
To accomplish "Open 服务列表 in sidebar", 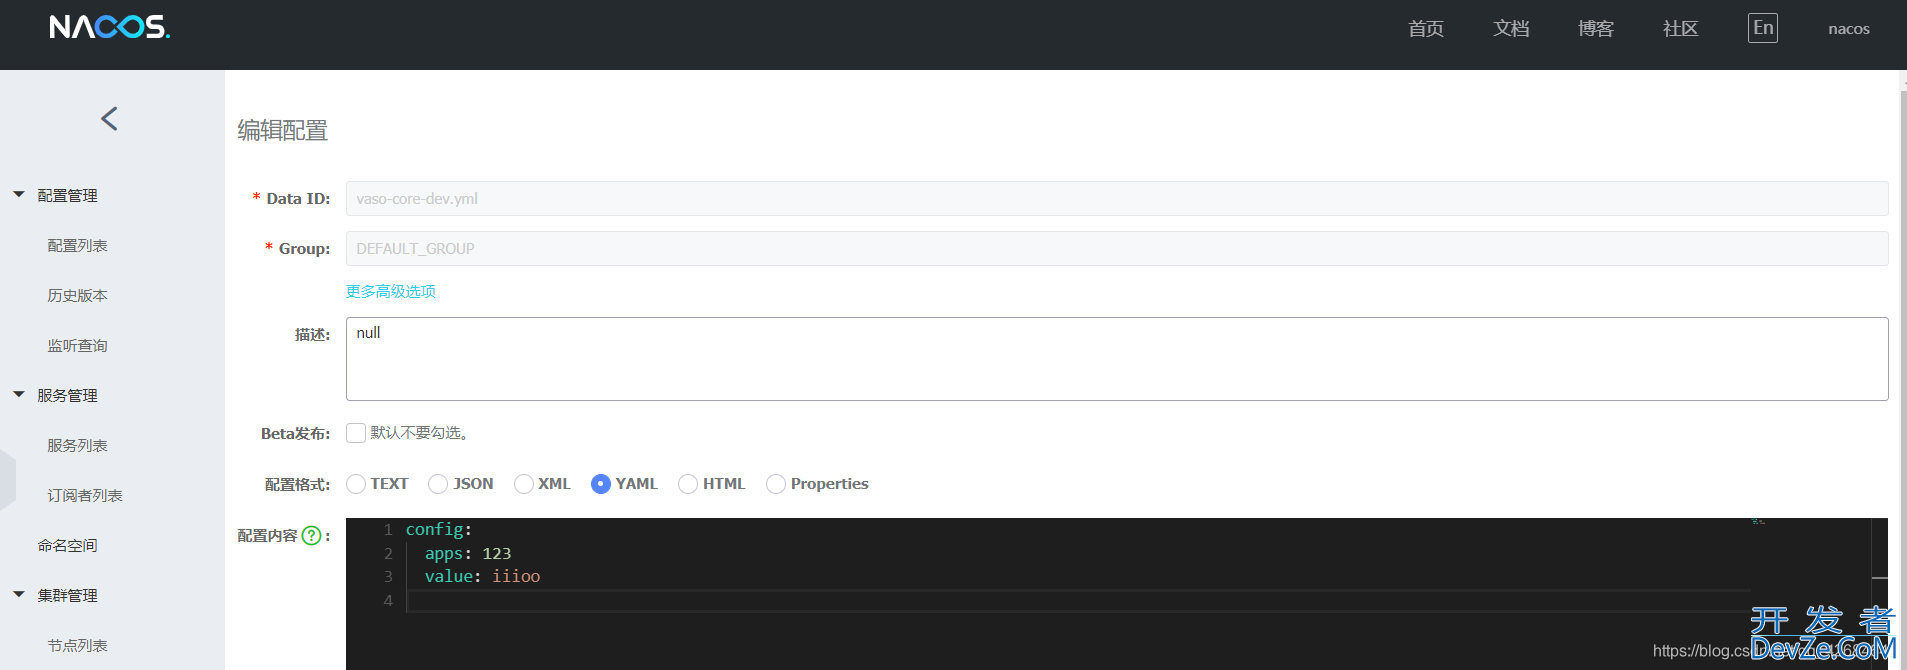I will tap(77, 446).
